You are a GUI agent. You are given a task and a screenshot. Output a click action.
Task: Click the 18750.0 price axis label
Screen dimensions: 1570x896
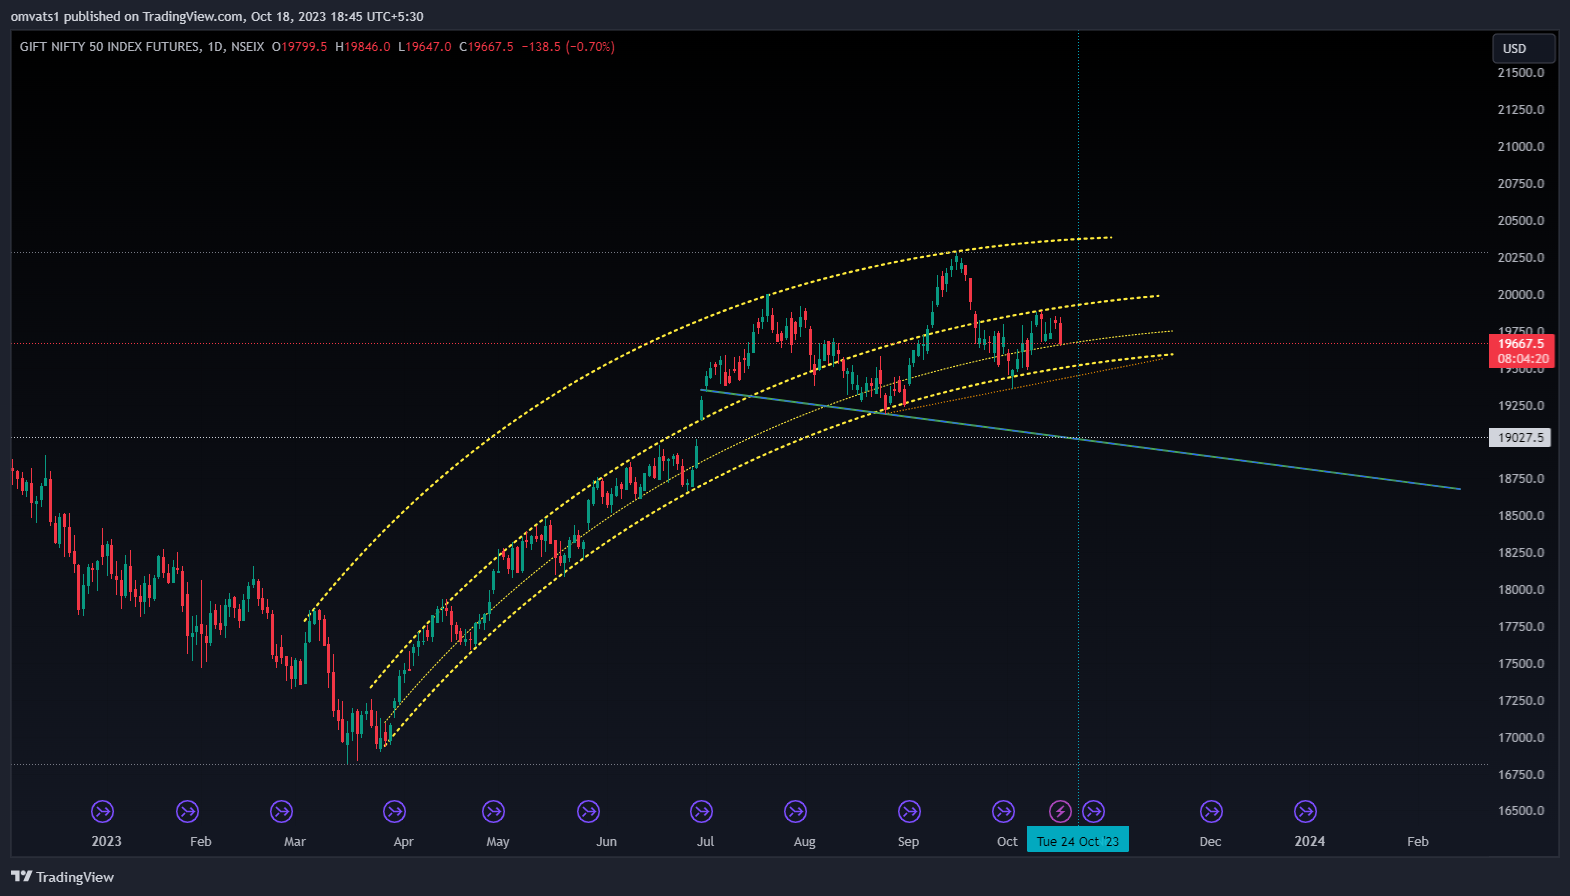tap(1520, 479)
